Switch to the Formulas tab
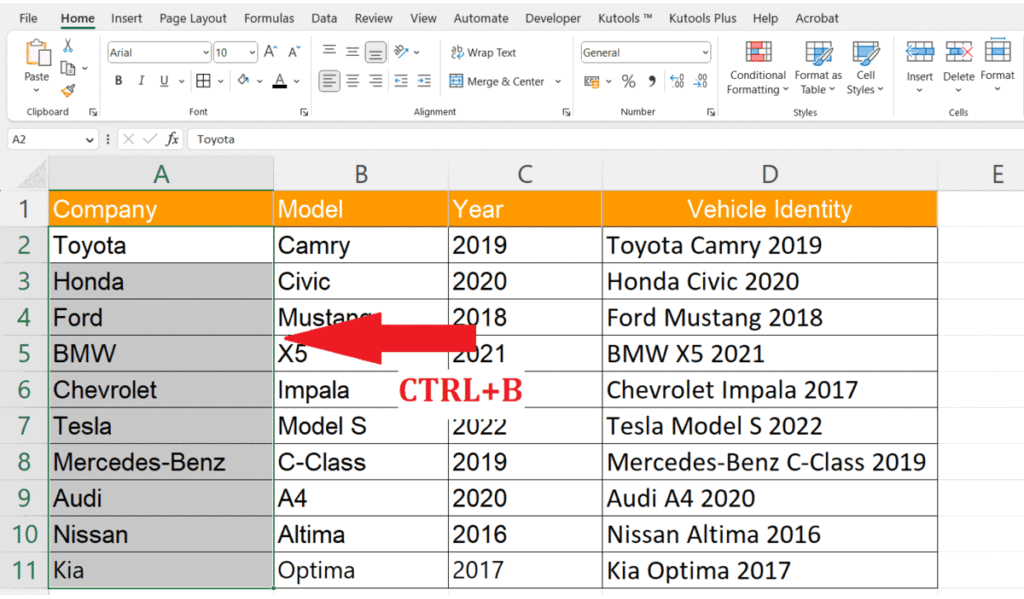 269,18
